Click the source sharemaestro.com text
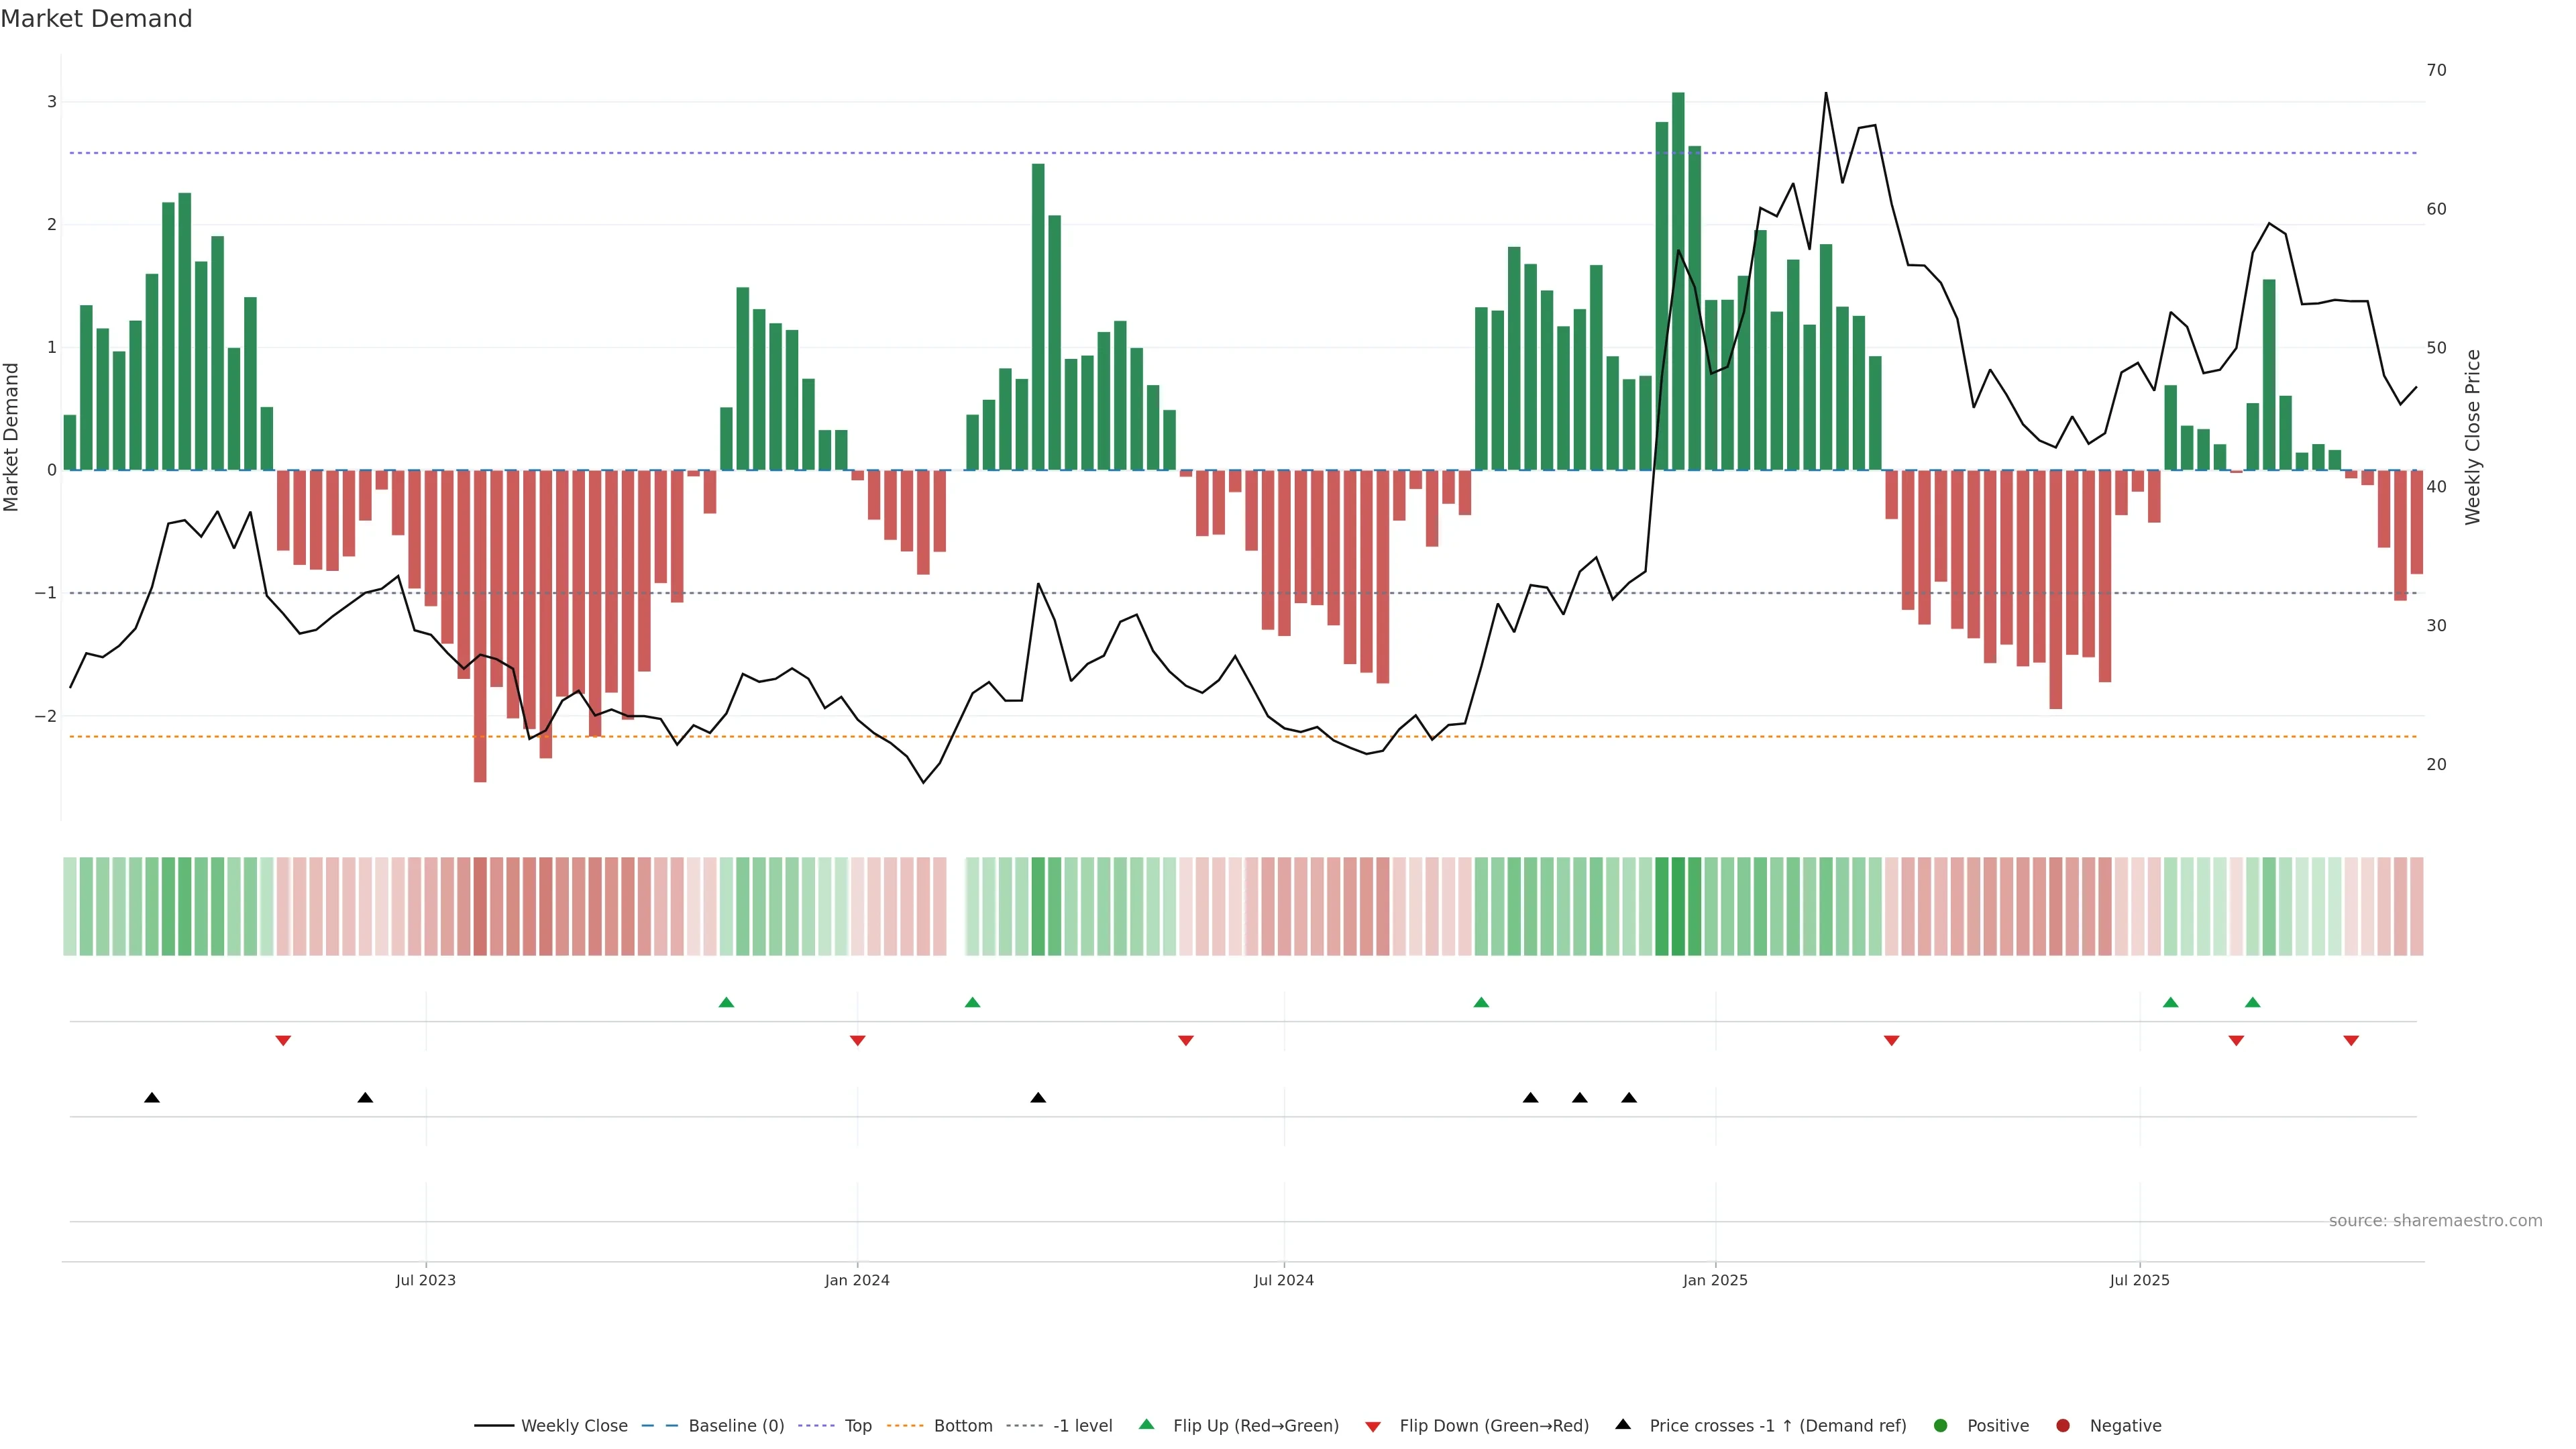The image size is (2576, 1449). pos(2435,1221)
